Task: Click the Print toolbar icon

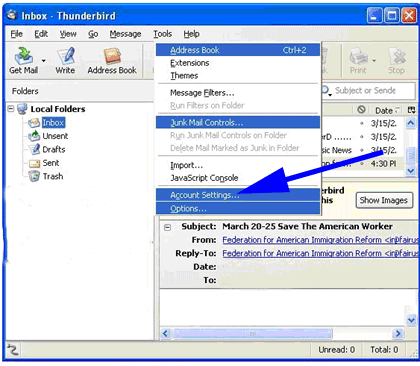Action: click(358, 56)
